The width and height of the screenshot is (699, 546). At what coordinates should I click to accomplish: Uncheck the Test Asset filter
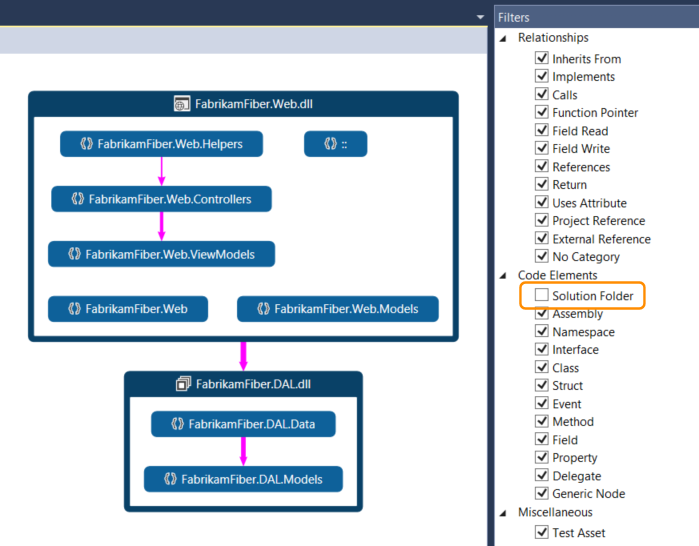(x=542, y=533)
